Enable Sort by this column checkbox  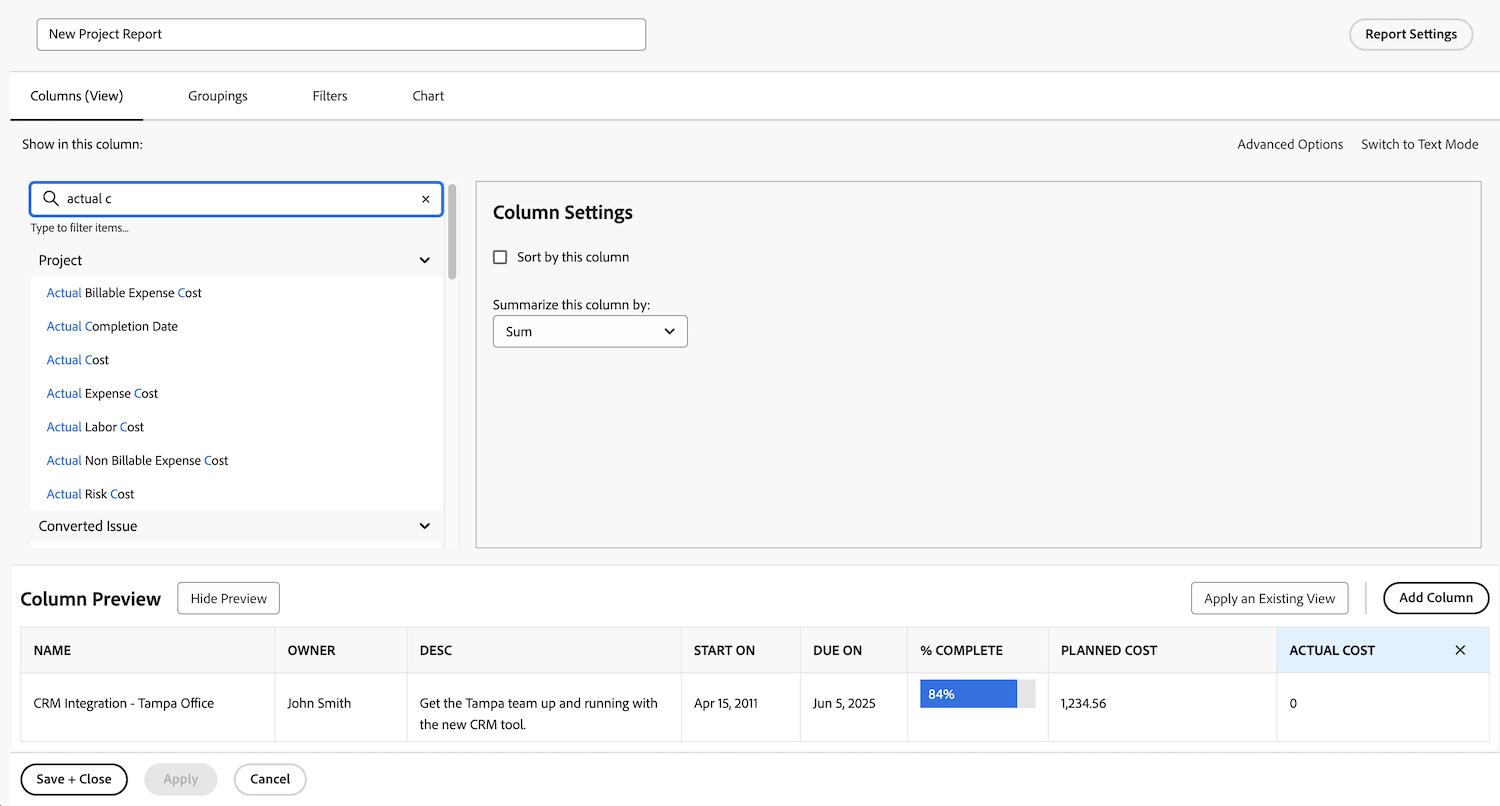pyautogui.click(x=501, y=257)
